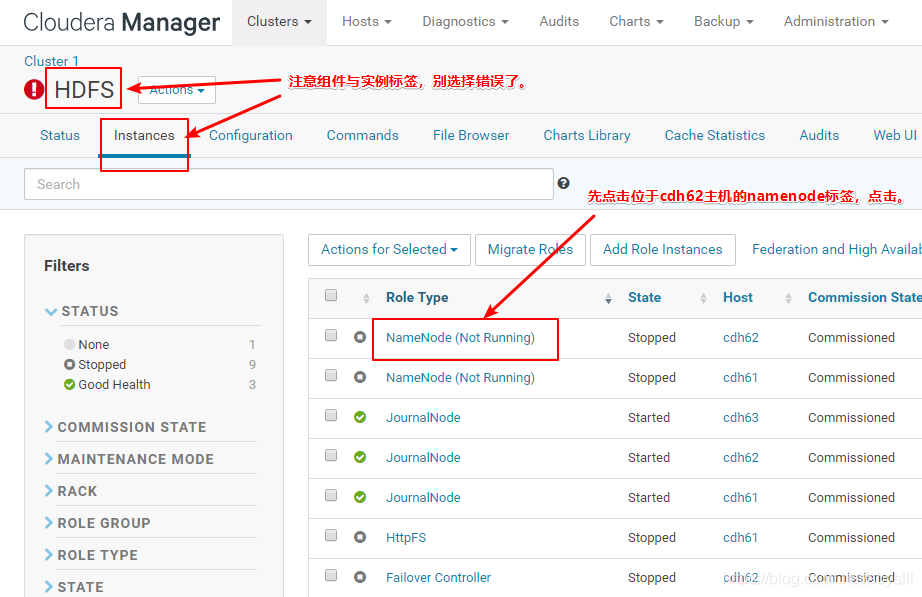Sort using the Host column sort arrows
Viewport: 922px width, 597px height.
[x=789, y=298]
